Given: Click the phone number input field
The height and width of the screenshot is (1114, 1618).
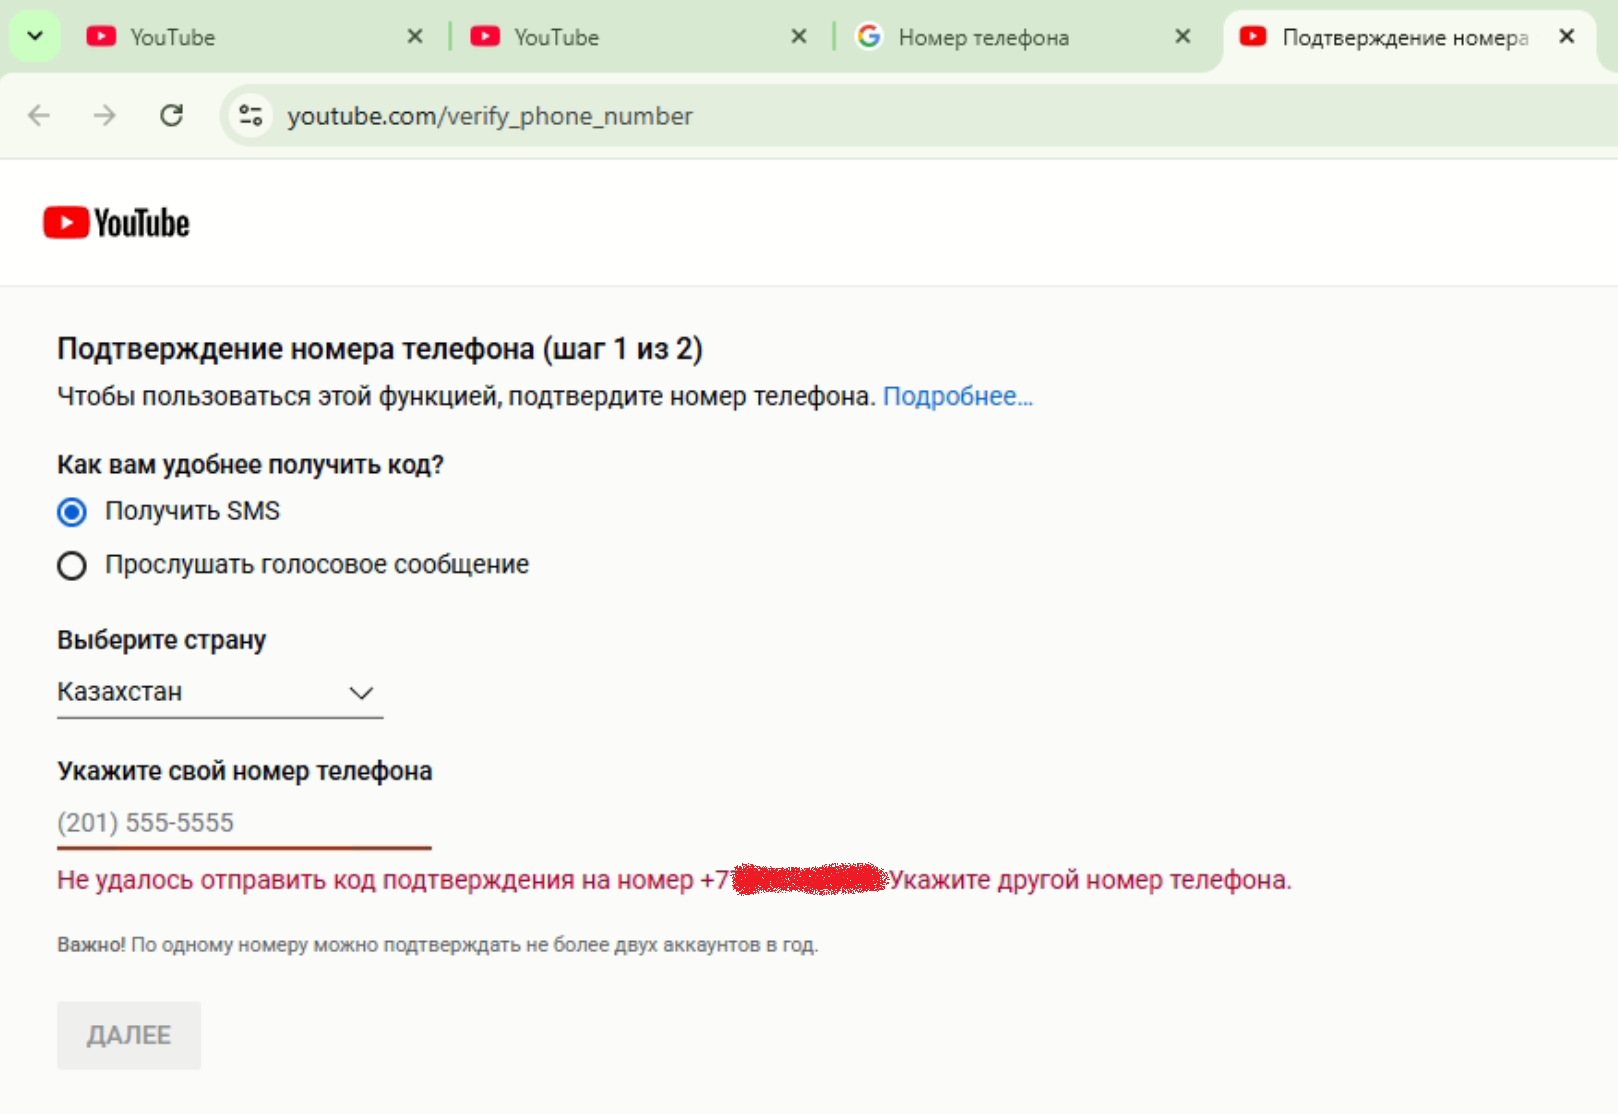Looking at the screenshot, I should click(x=244, y=823).
